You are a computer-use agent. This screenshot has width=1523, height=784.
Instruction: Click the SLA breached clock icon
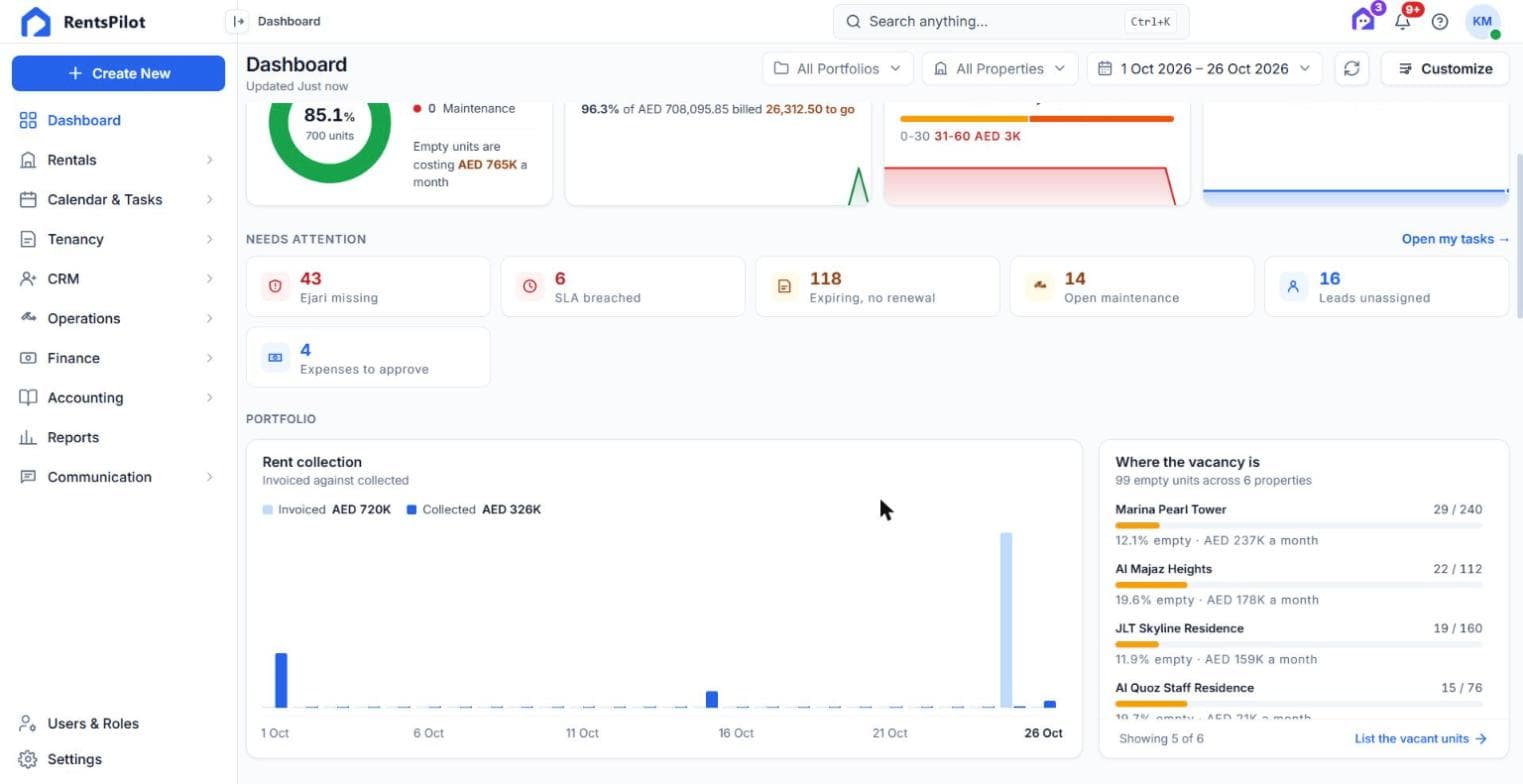click(530, 286)
